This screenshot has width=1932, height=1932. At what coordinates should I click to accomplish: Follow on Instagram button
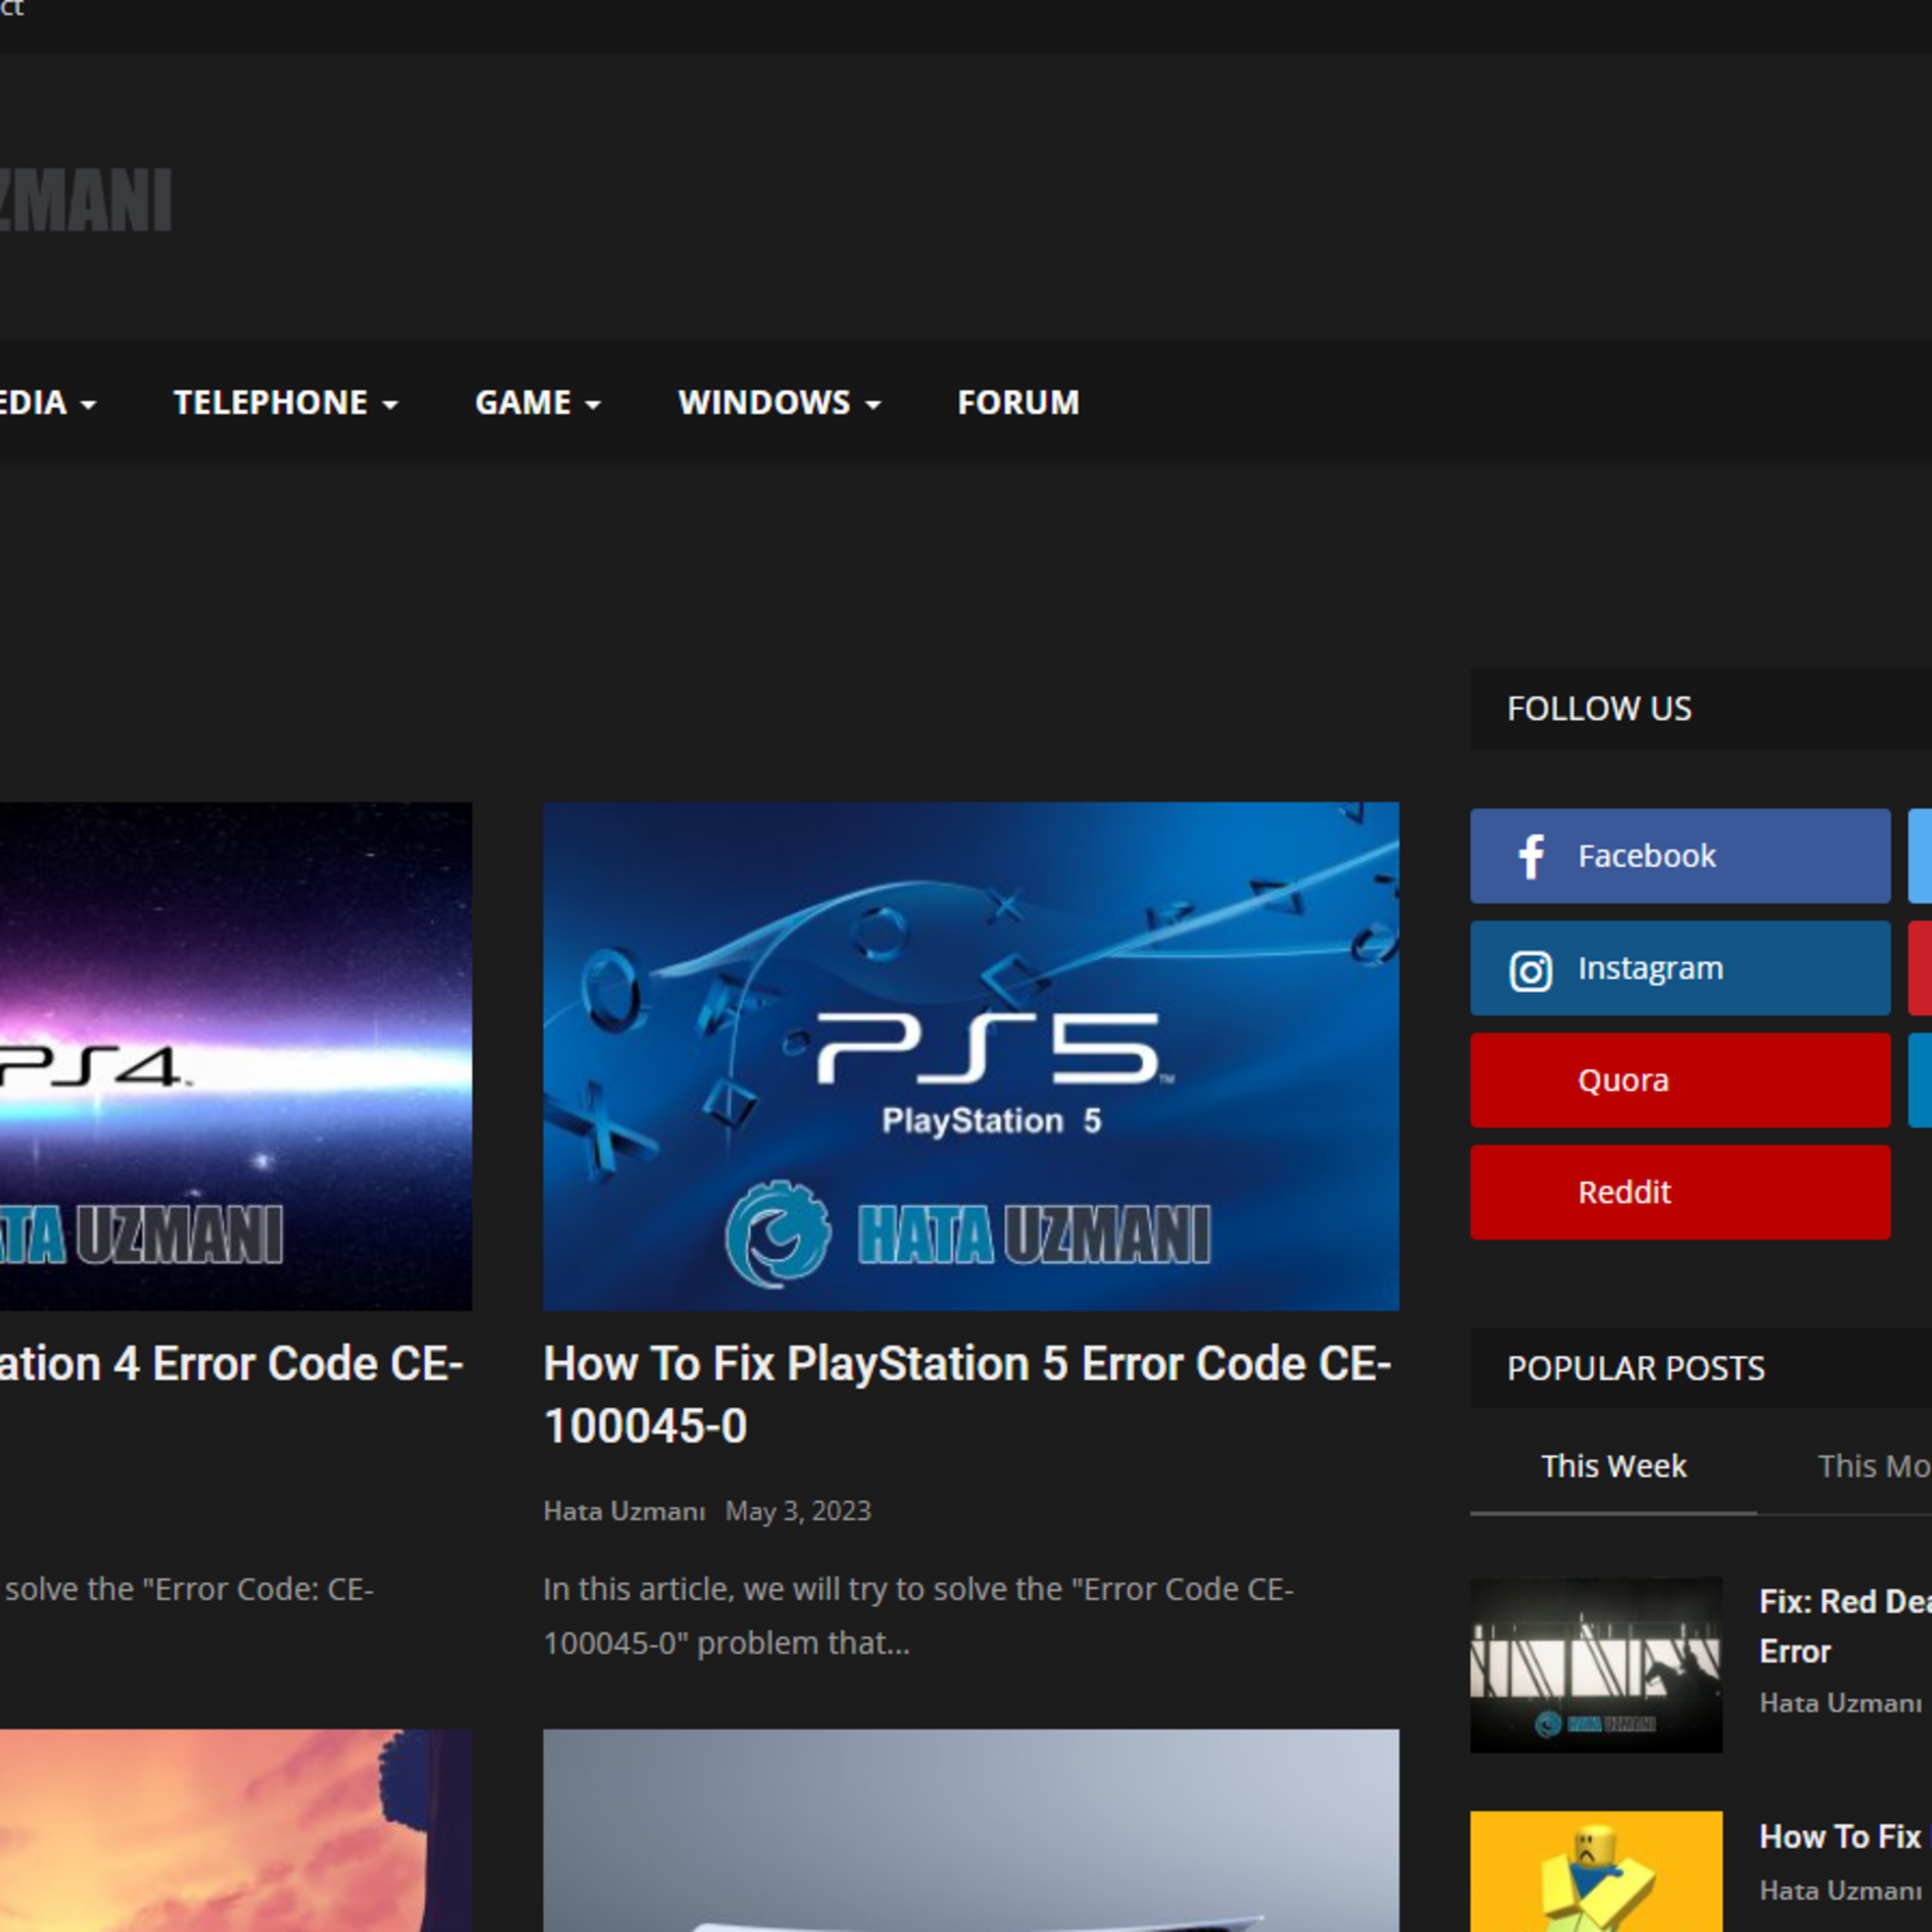pyautogui.click(x=1680, y=968)
